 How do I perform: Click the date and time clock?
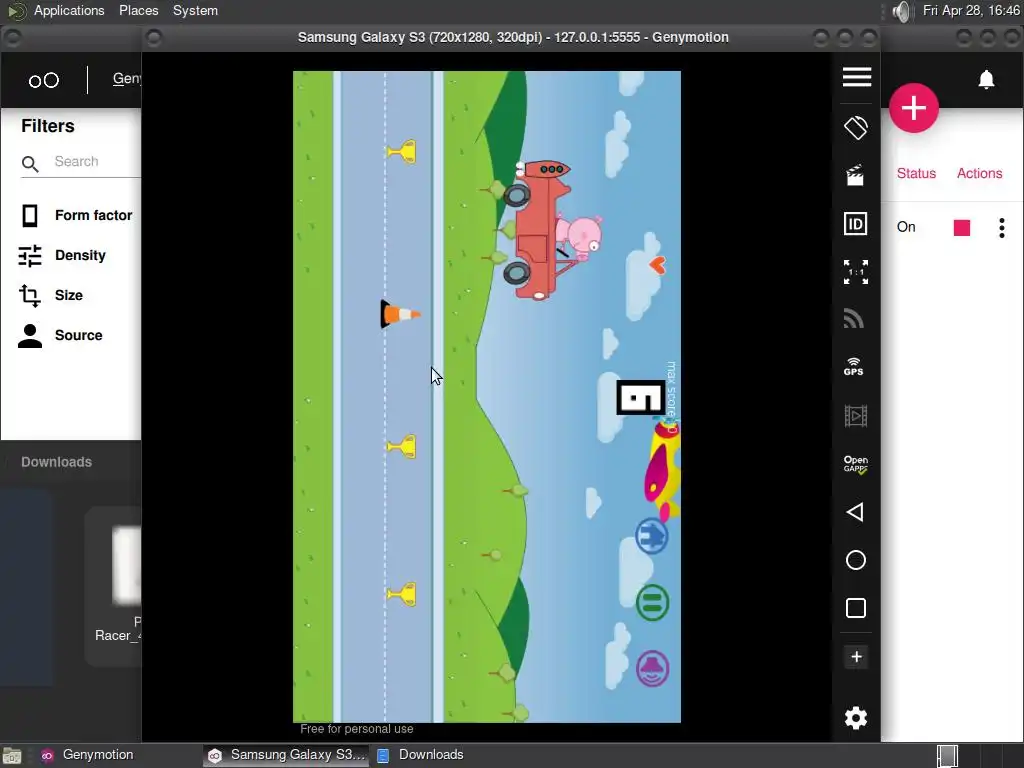click(971, 10)
